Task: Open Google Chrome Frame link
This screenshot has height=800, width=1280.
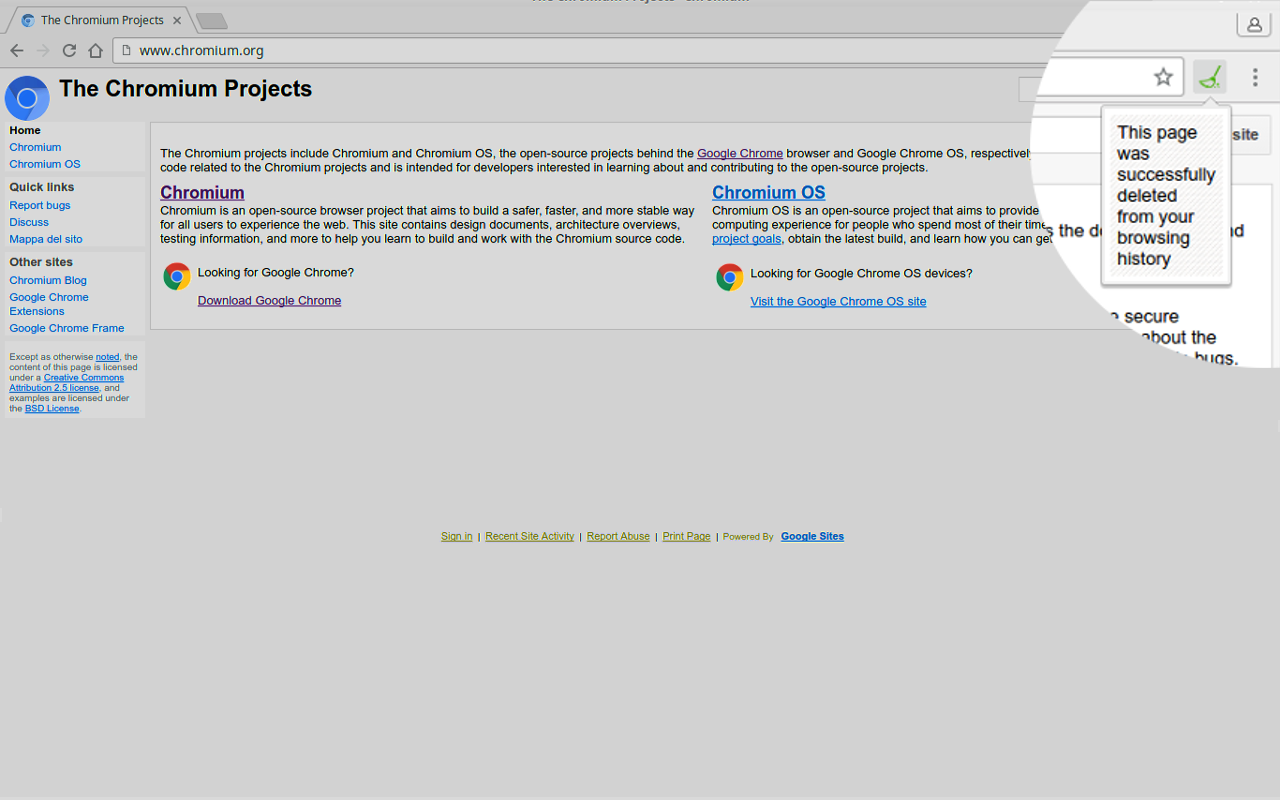Action: pos(67,328)
